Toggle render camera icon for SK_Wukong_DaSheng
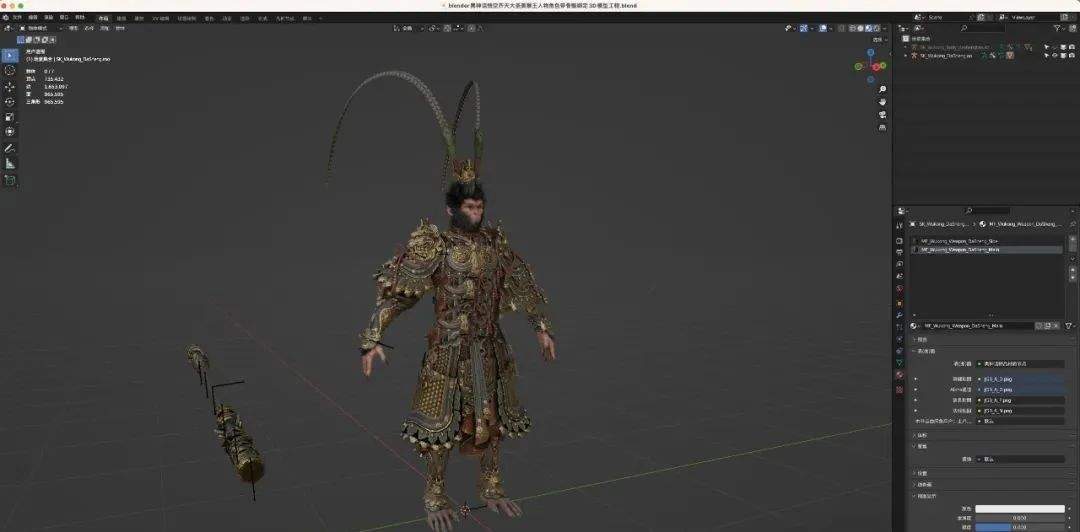The height and width of the screenshot is (532, 1080). 1072,55
